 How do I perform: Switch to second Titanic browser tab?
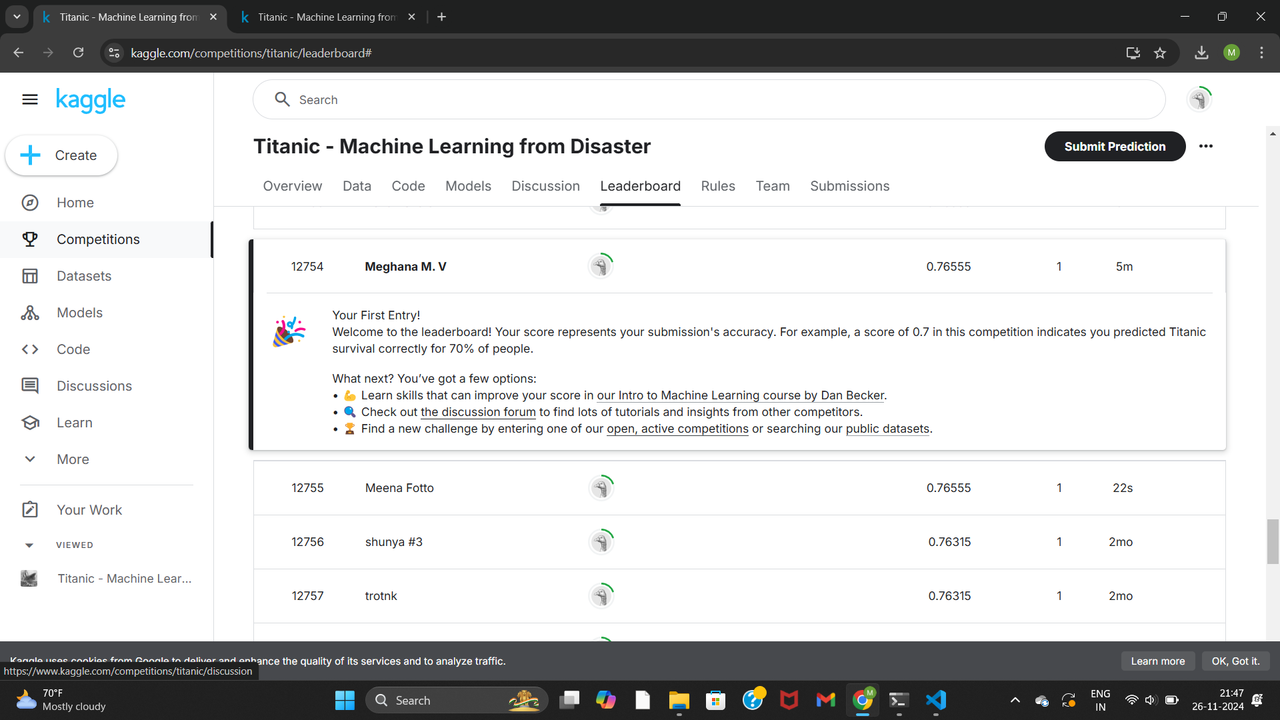tap(327, 17)
